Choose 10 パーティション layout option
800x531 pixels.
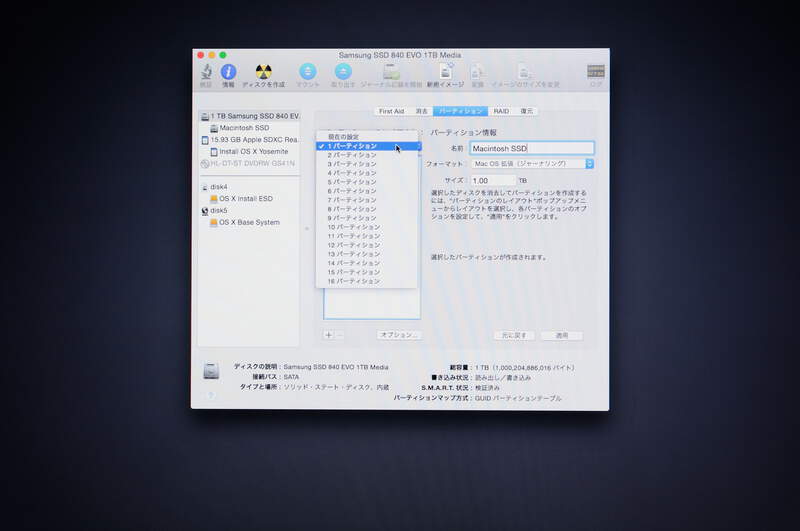[x=367, y=227]
